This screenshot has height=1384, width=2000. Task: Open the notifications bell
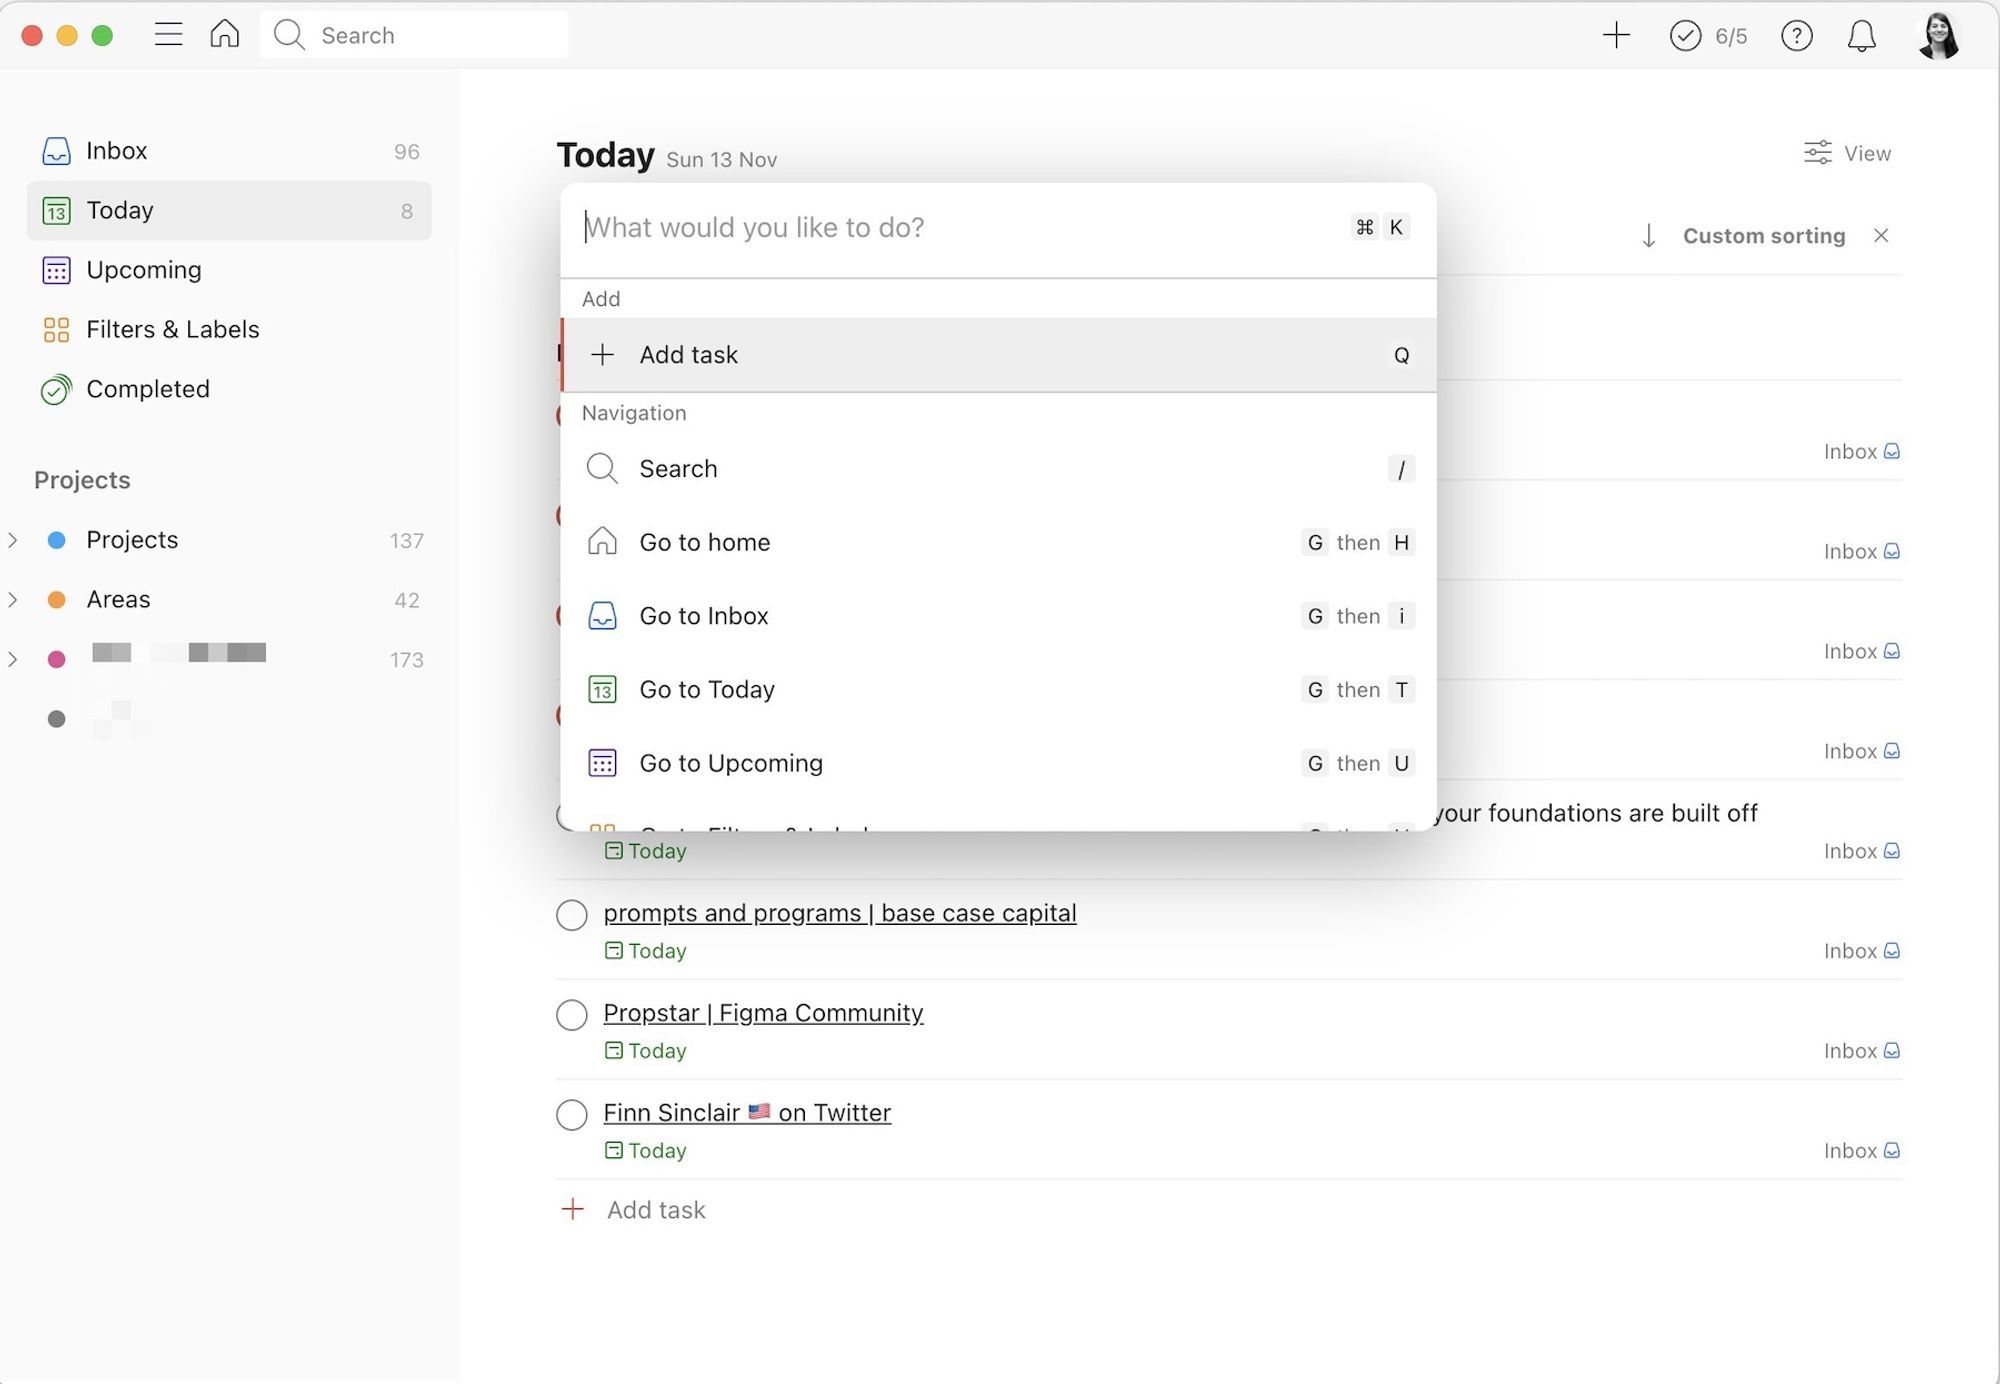pos(1861,36)
